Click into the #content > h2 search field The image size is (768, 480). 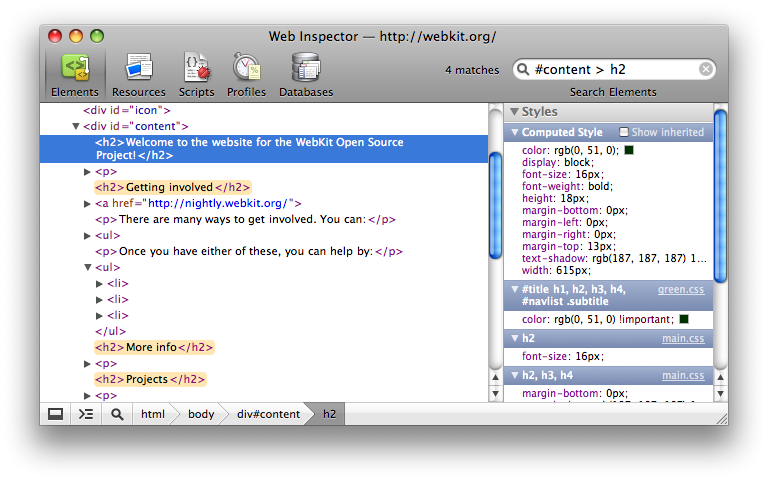615,69
